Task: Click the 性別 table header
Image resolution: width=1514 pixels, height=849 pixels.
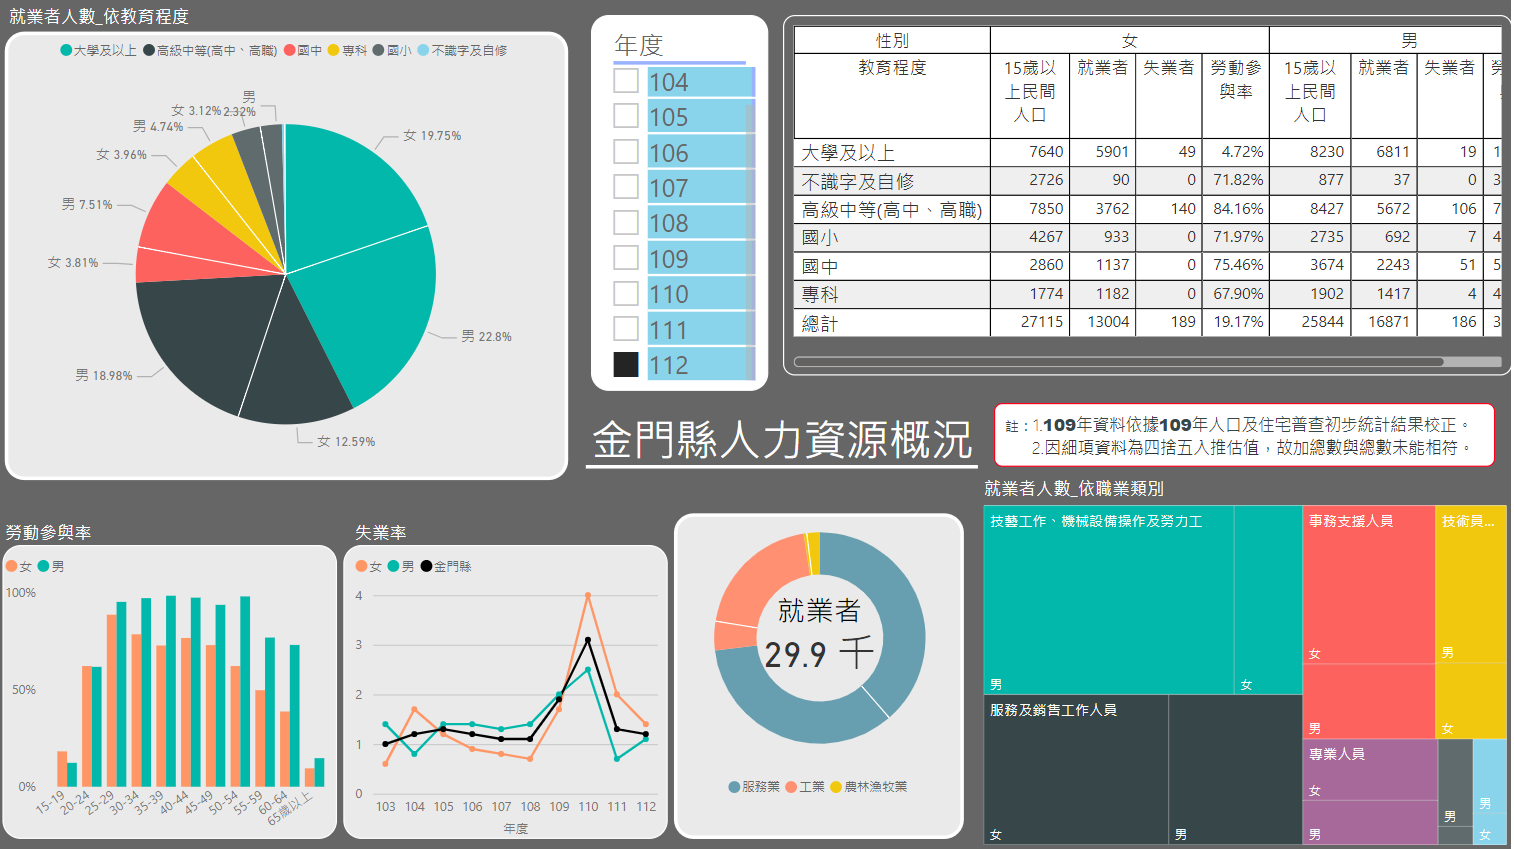Action: click(892, 40)
